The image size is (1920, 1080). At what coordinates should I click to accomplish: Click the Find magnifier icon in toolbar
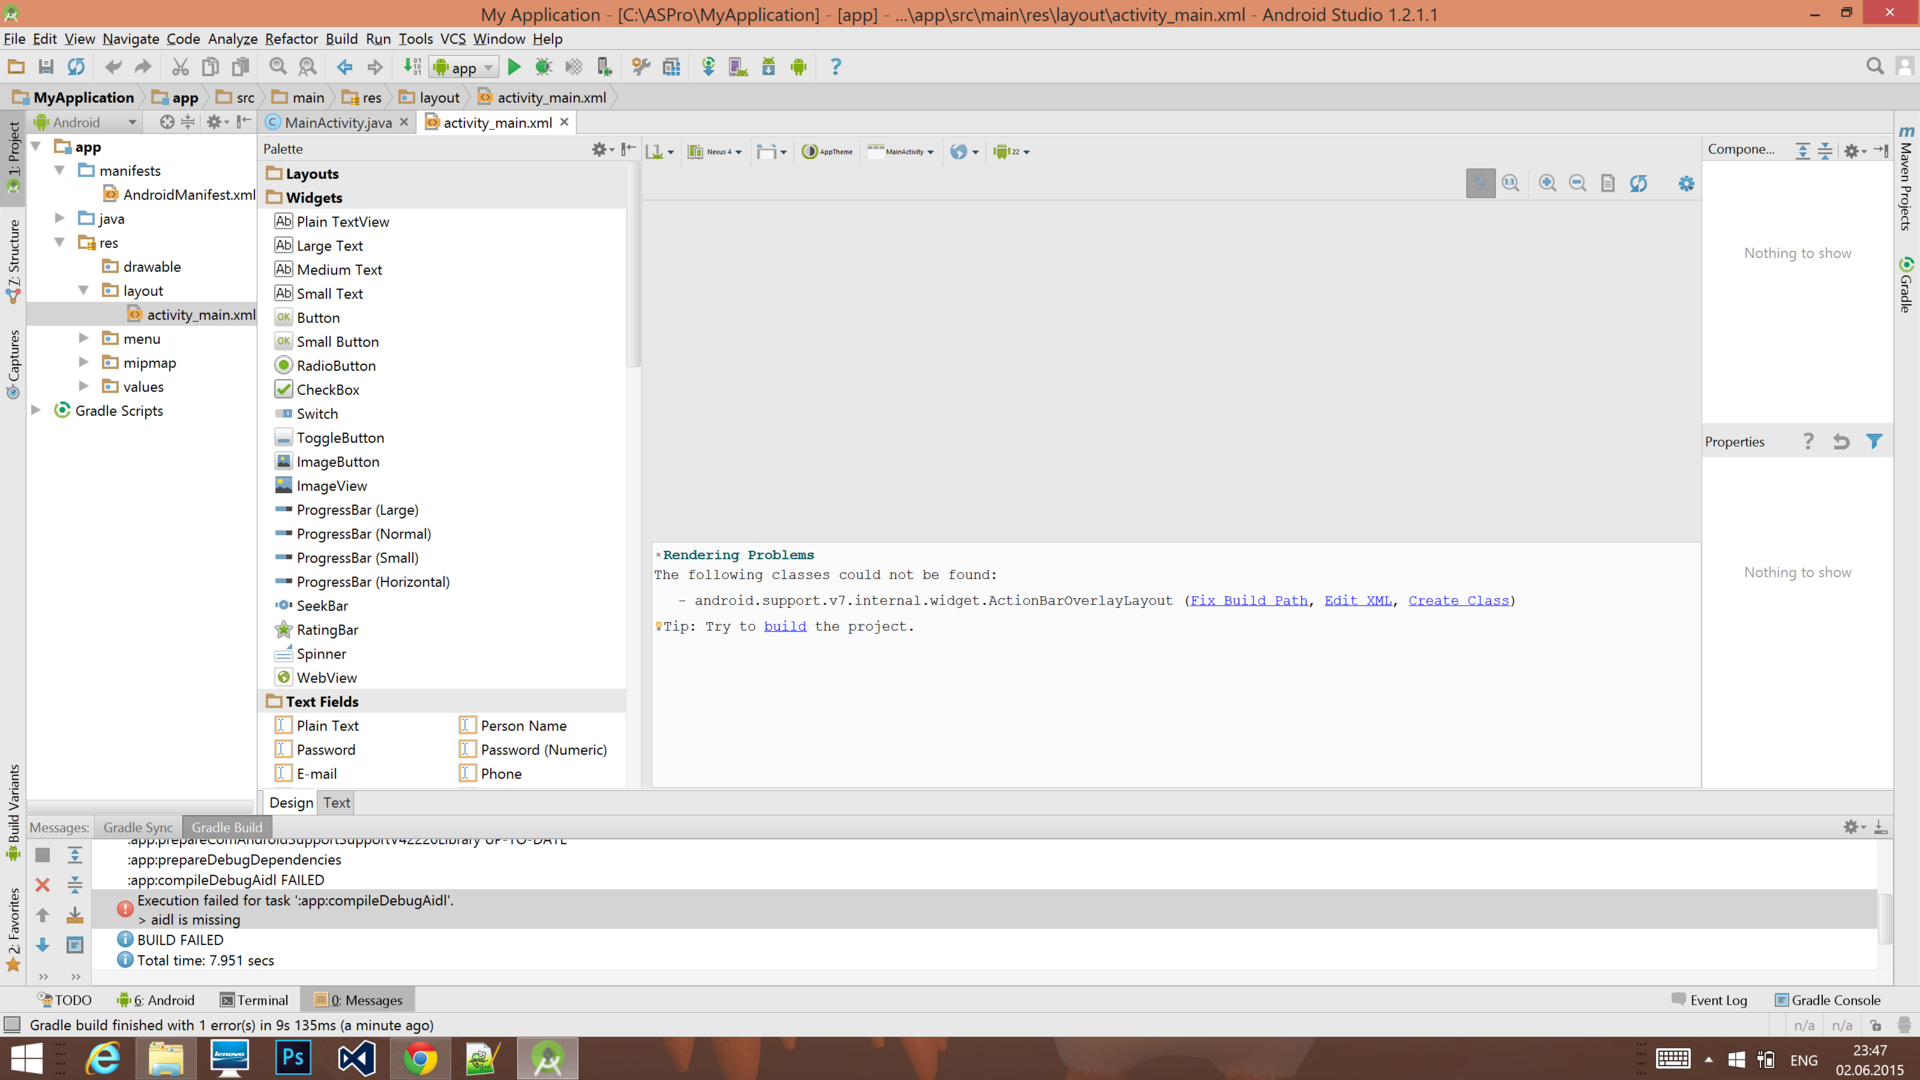click(278, 67)
